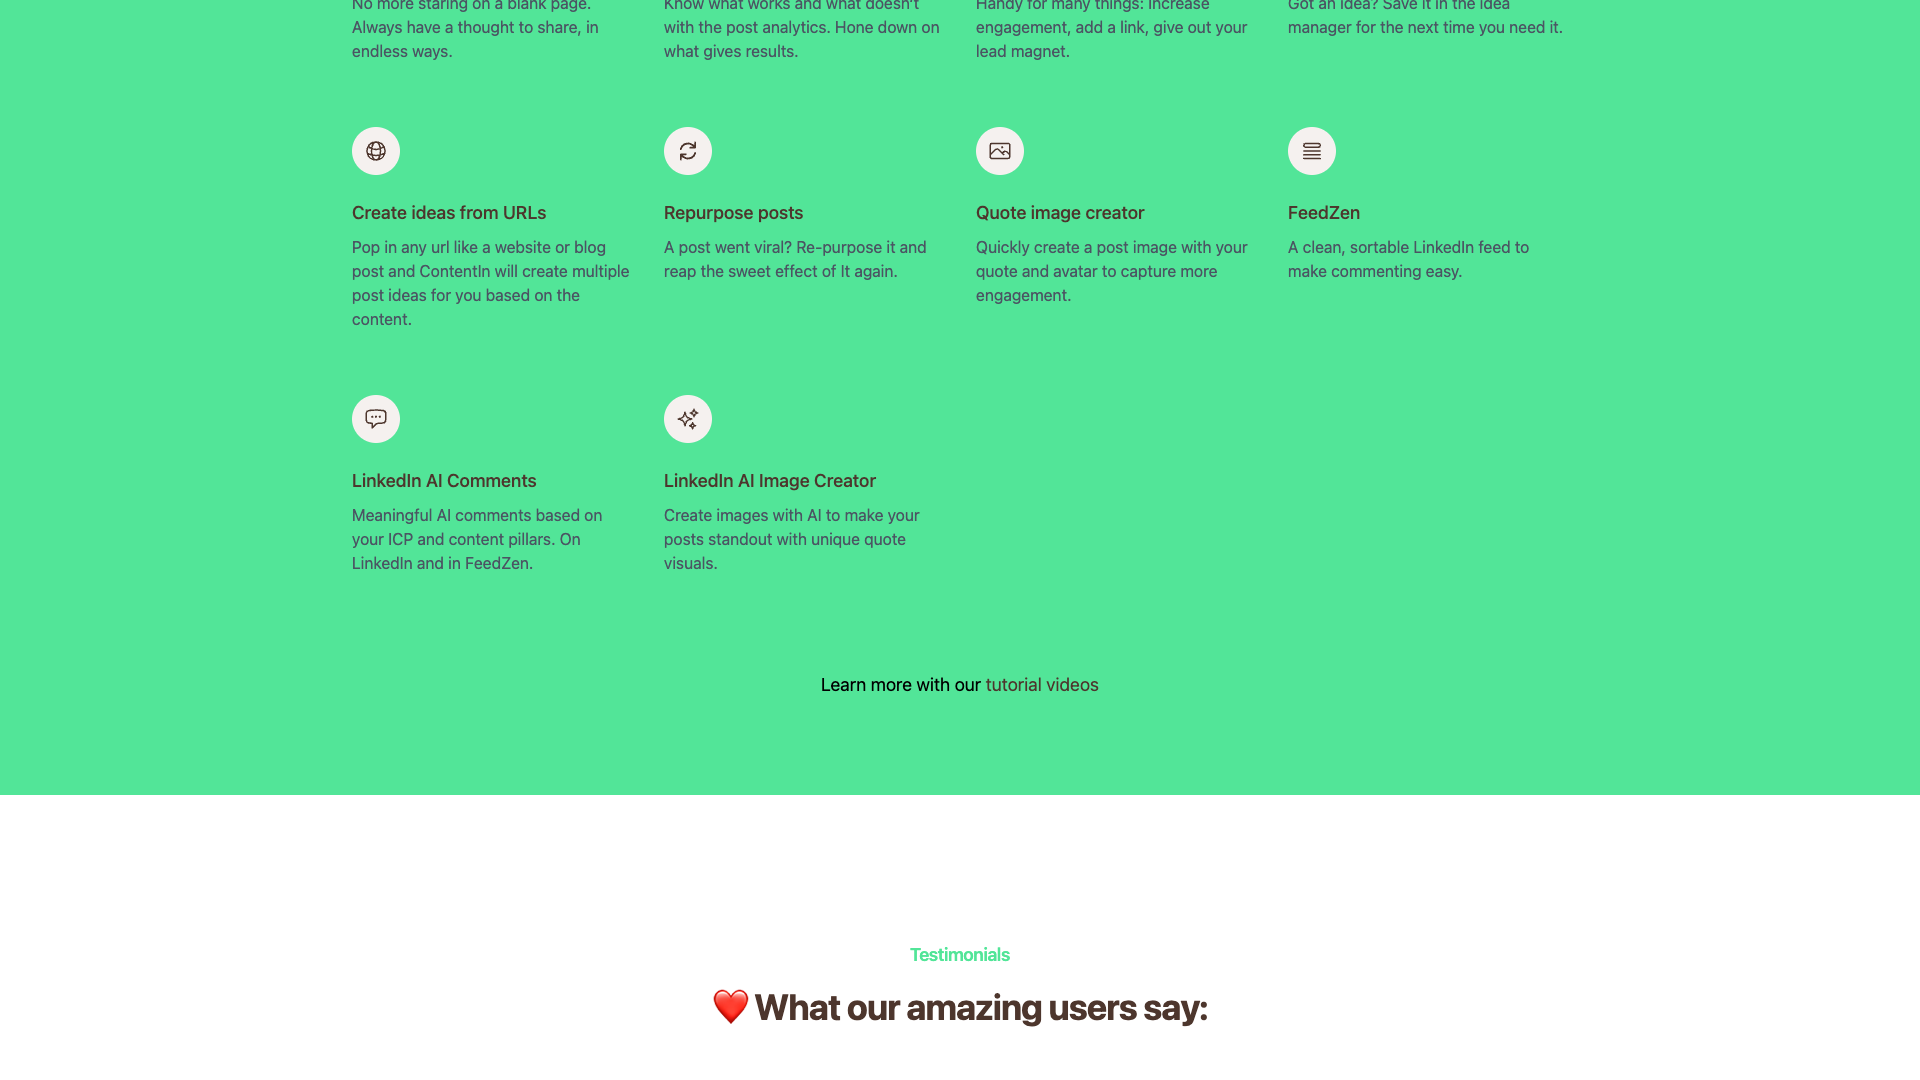Select the Create ideas from URLs heading
This screenshot has height=1080, width=1920.
point(448,212)
